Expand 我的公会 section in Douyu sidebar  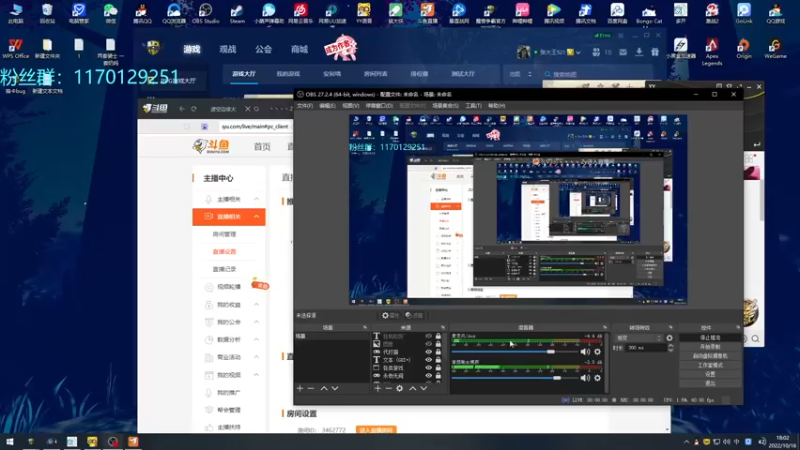click(x=257, y=322)
